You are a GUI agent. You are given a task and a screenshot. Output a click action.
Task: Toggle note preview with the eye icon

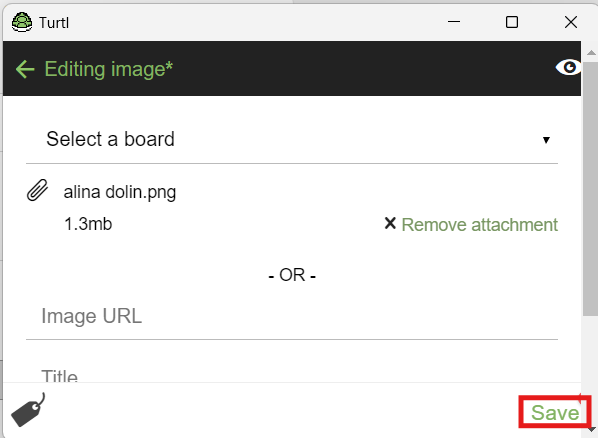(x=568, y=68)
